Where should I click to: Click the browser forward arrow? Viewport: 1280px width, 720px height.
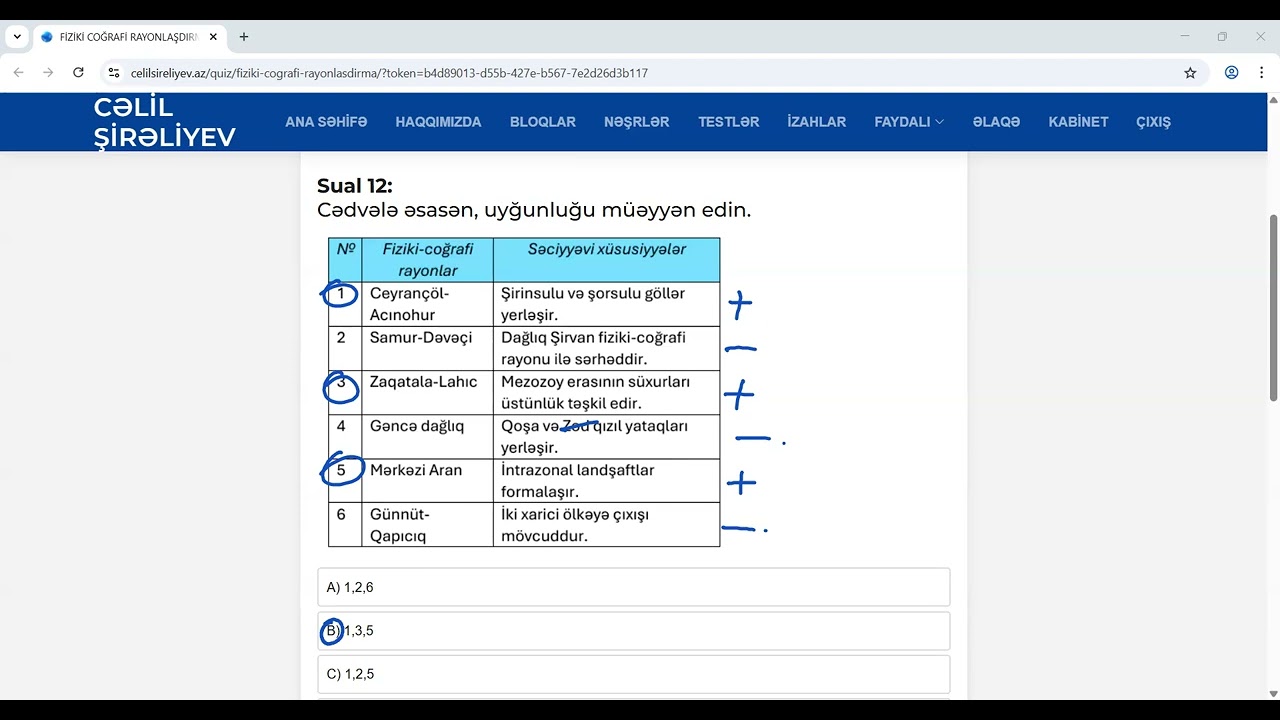(48, 73)
